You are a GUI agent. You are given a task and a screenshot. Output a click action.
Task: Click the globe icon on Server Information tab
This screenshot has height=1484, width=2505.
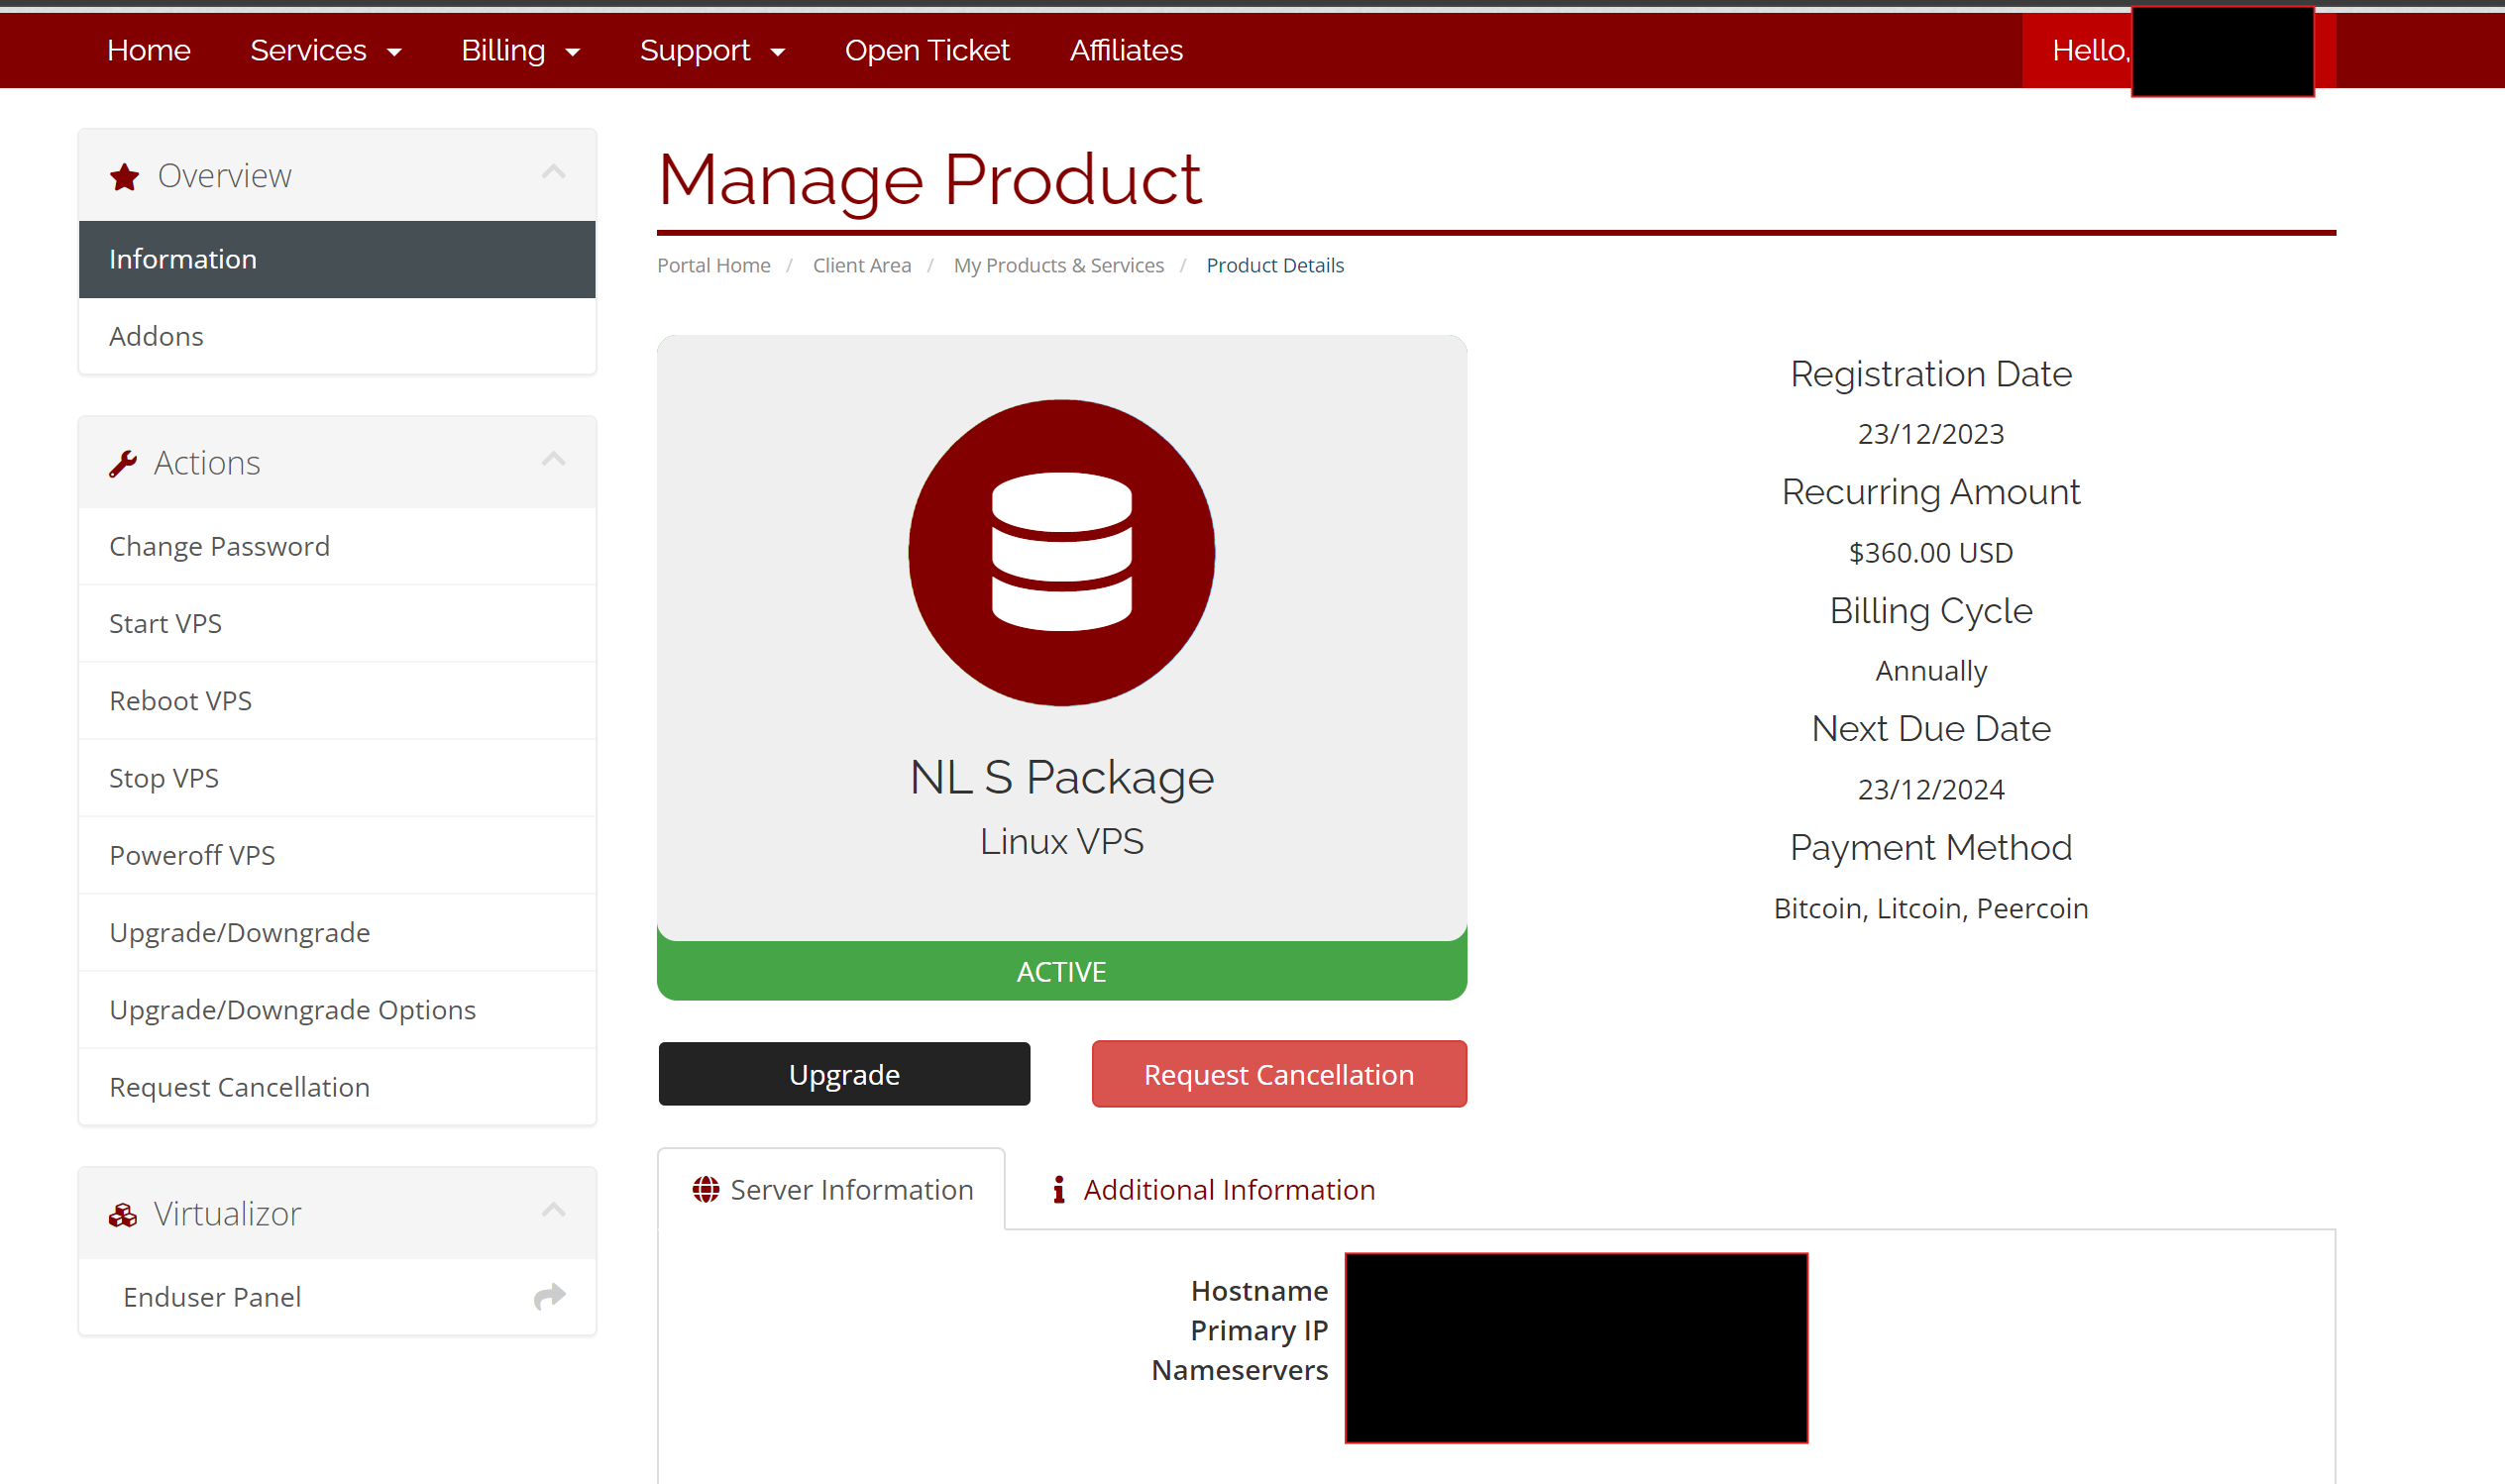click(706, 1189)
